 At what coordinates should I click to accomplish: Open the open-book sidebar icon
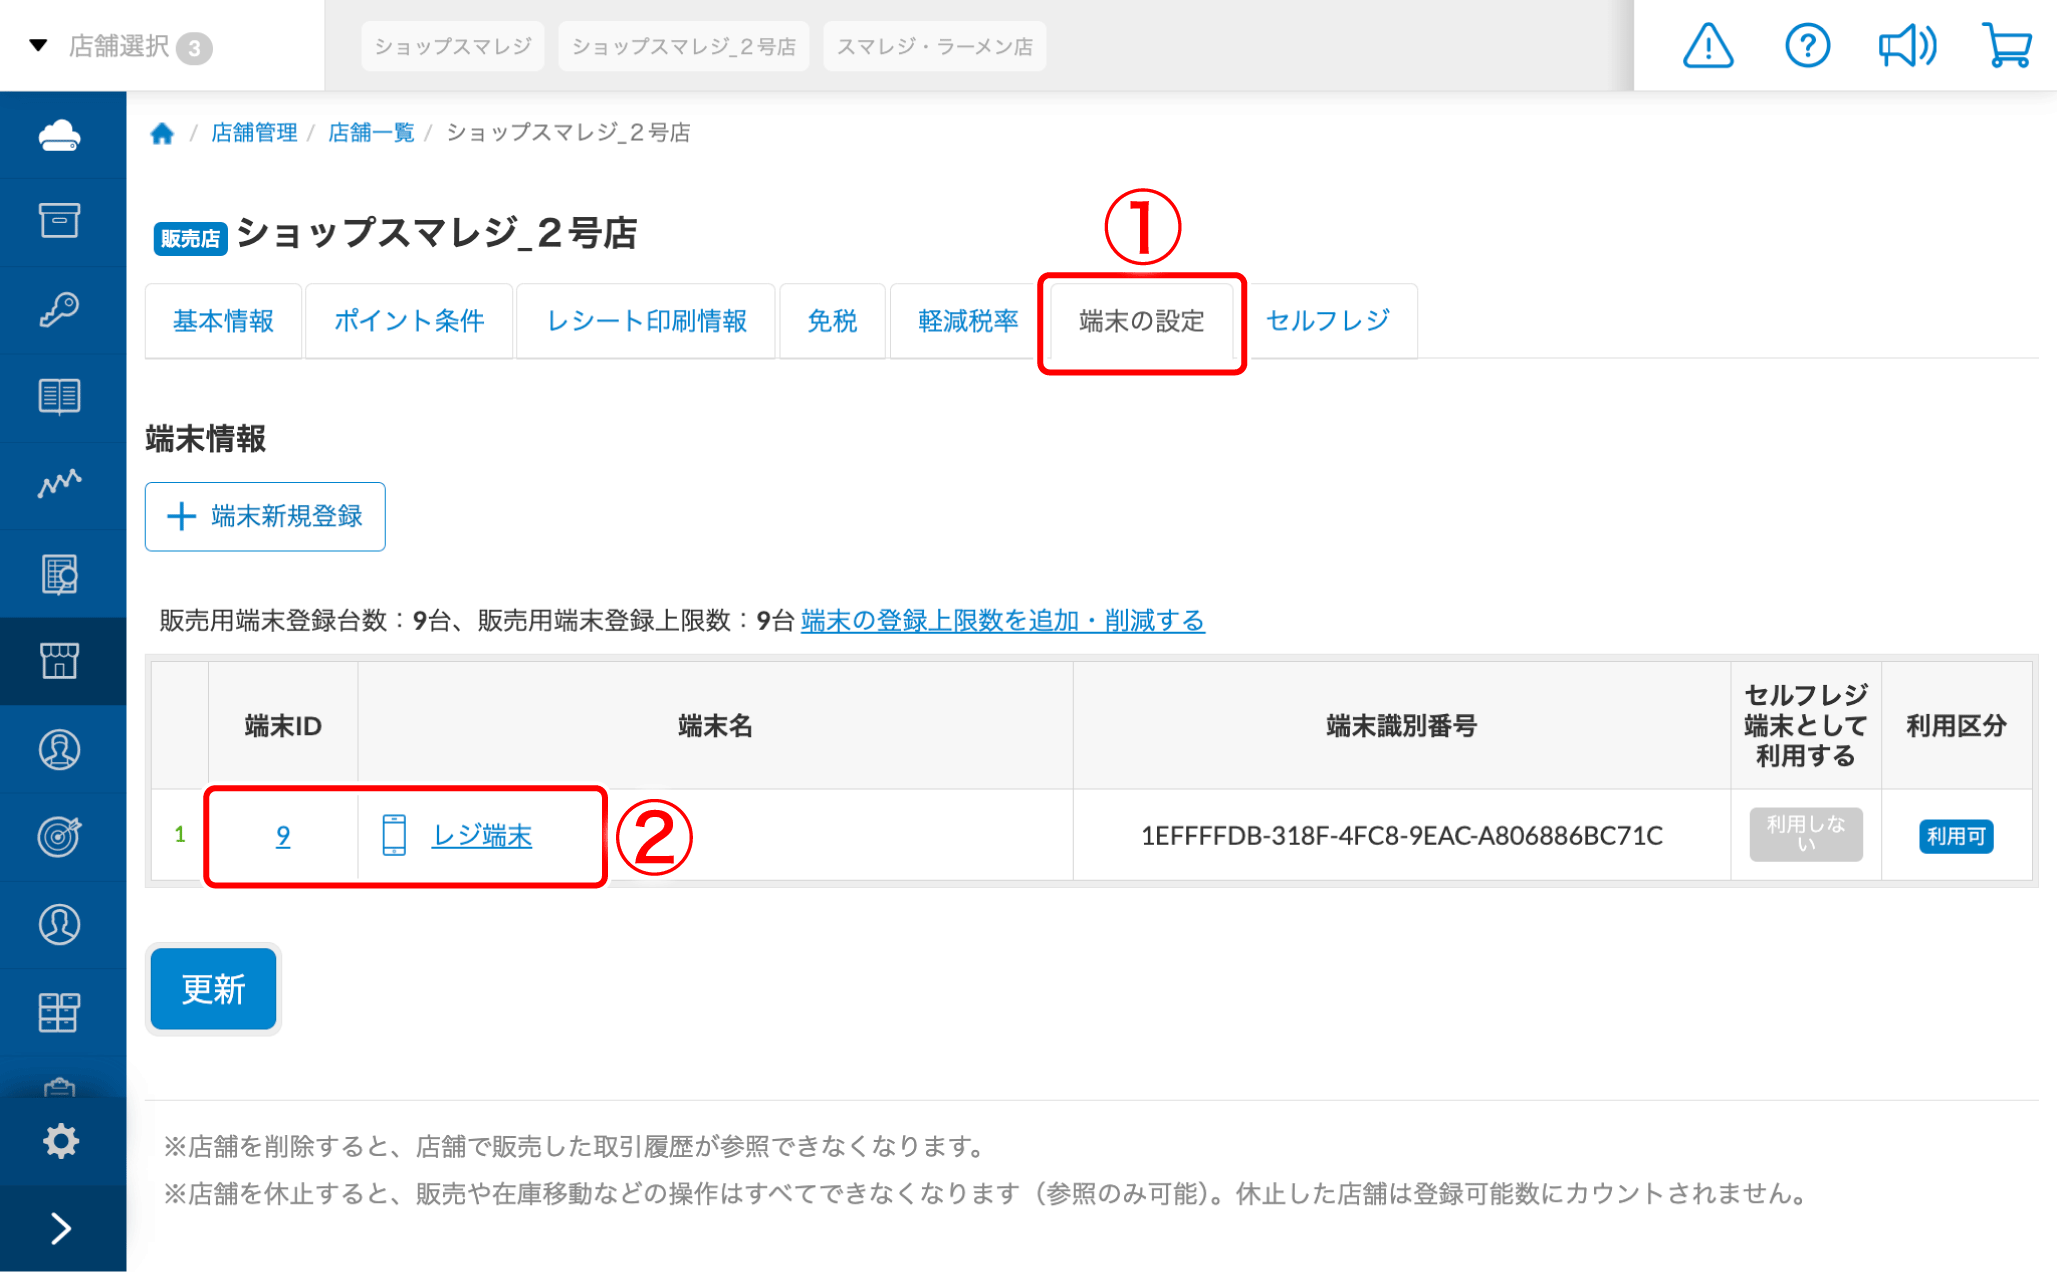point(60,397)
